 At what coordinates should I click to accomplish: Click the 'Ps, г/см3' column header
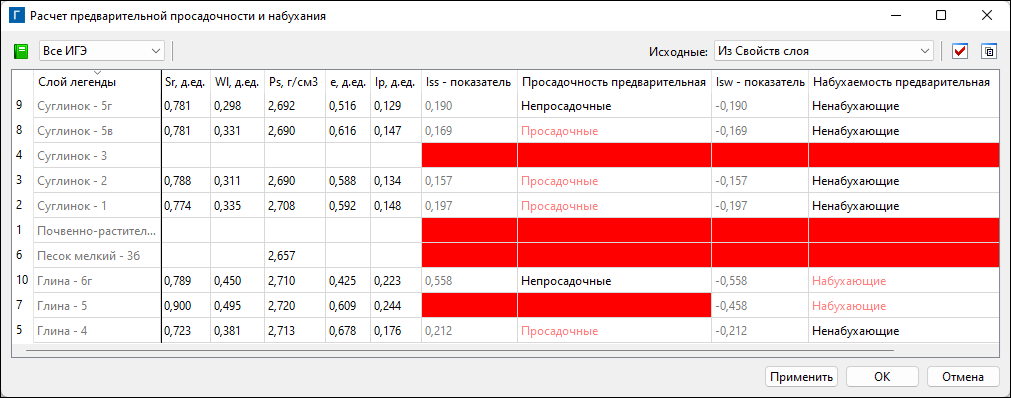pyautogui.click(x=294, y=81)
